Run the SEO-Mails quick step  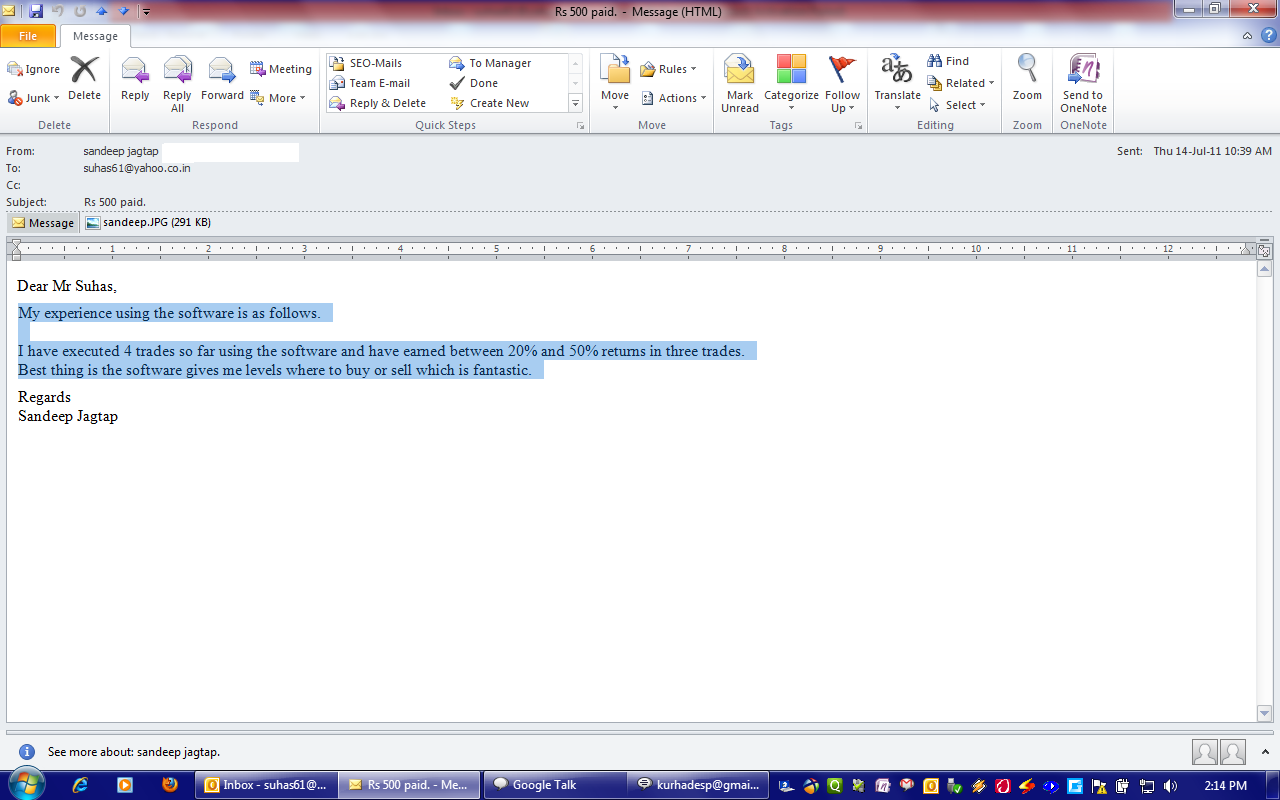pos(366,63)
